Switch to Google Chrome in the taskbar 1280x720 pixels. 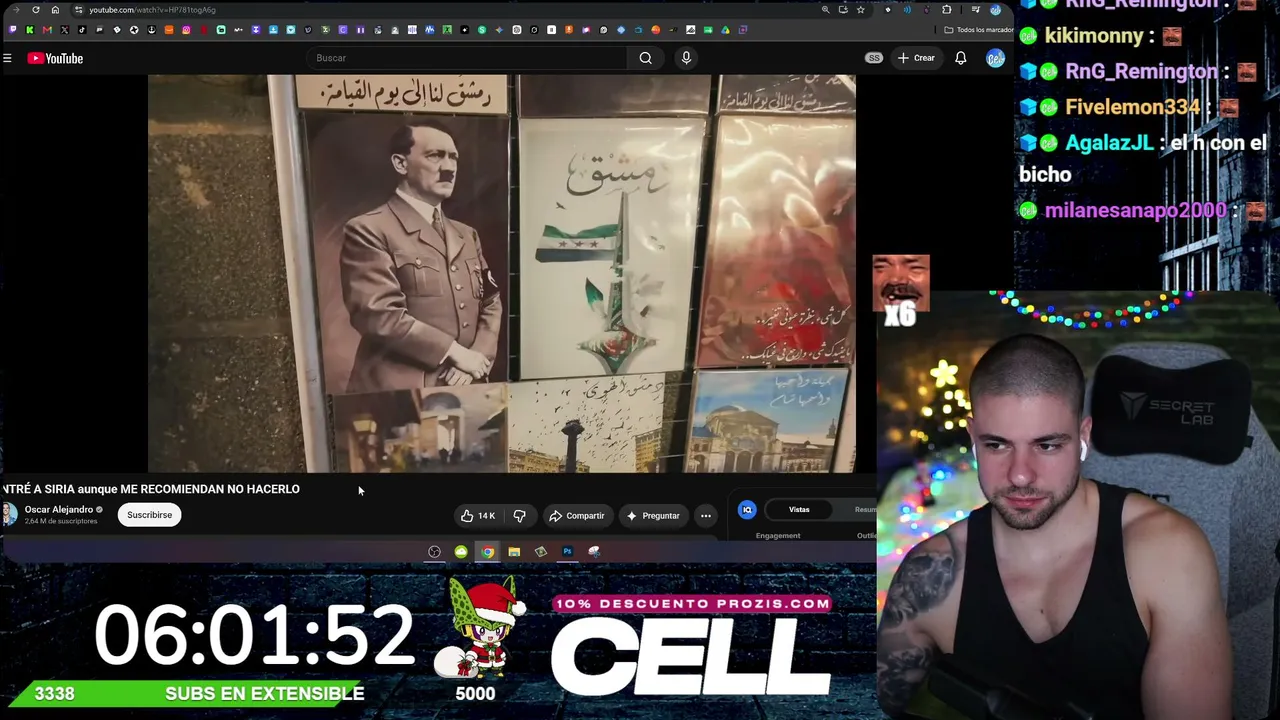[487, 552]
